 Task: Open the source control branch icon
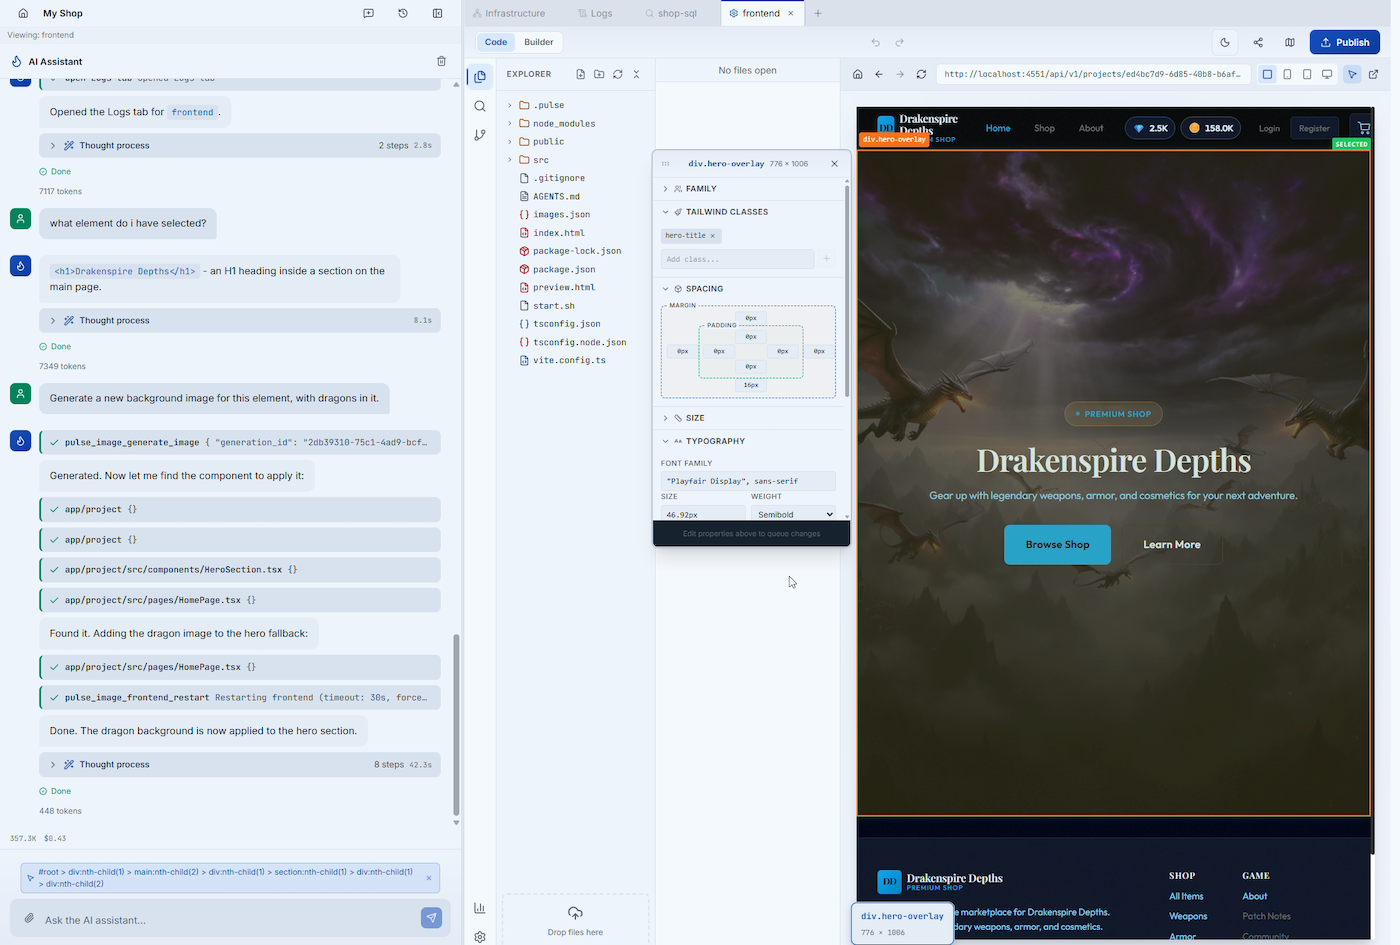coord(480,135)
